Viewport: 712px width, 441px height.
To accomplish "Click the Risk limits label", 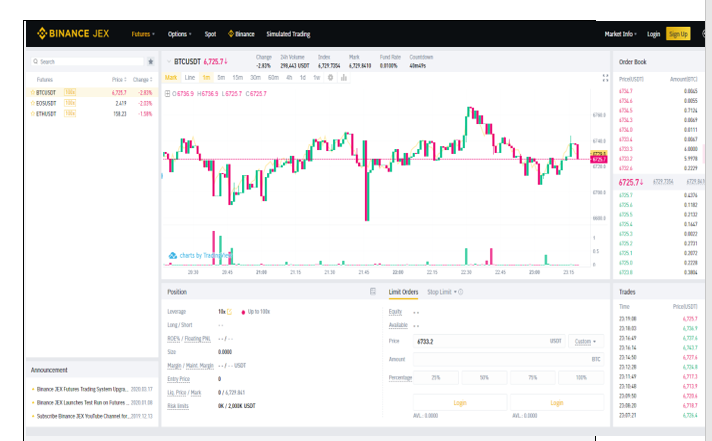I will [x=178, y=406].
